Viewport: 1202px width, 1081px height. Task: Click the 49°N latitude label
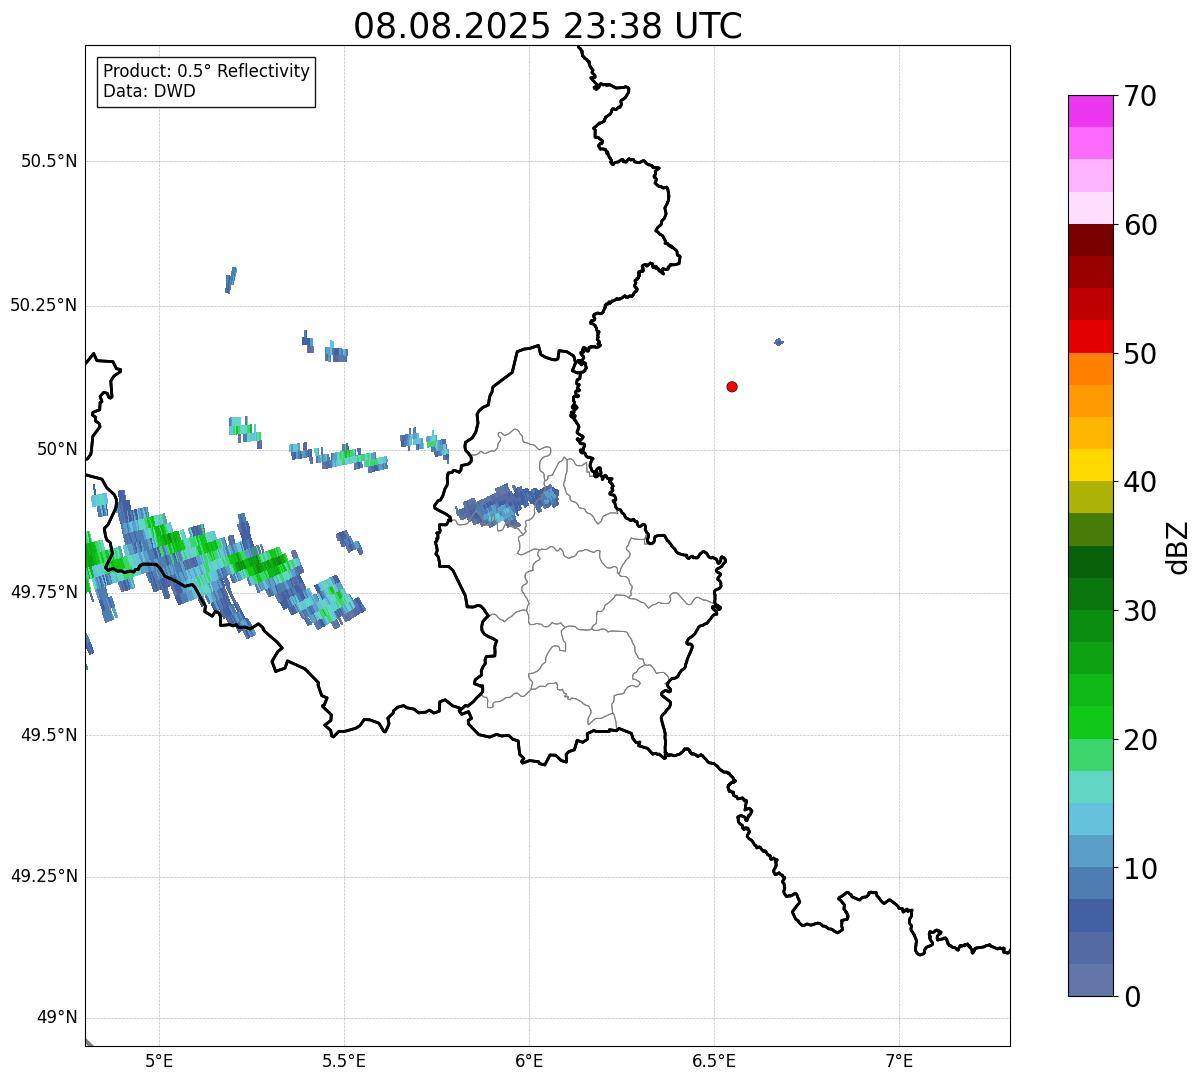(x=57, y=1018)
